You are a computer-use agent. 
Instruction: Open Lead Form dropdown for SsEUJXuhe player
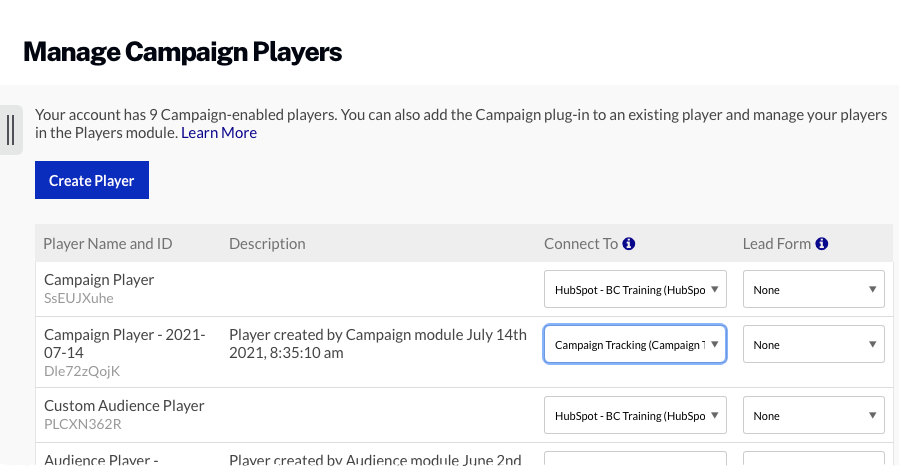(813, 290)
